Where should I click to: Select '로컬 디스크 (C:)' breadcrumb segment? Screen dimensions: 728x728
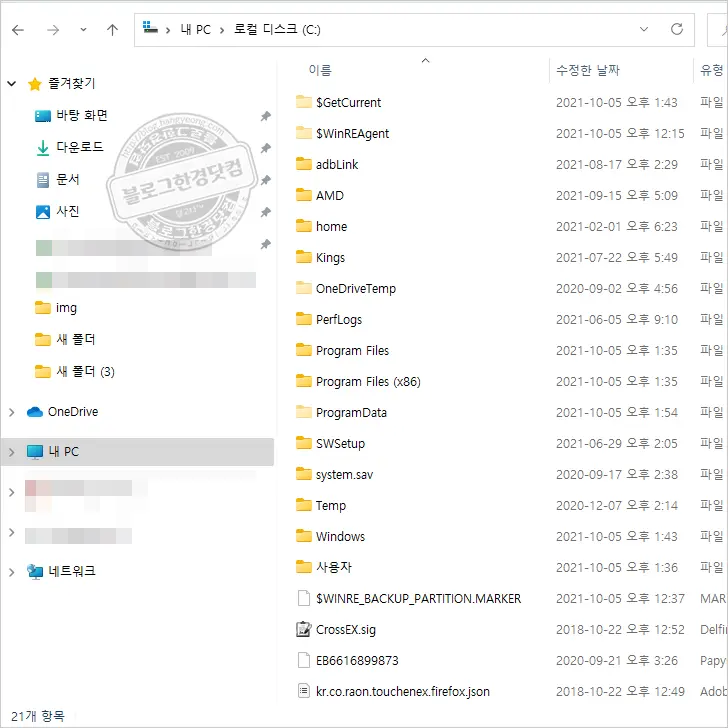coord(277,30)
